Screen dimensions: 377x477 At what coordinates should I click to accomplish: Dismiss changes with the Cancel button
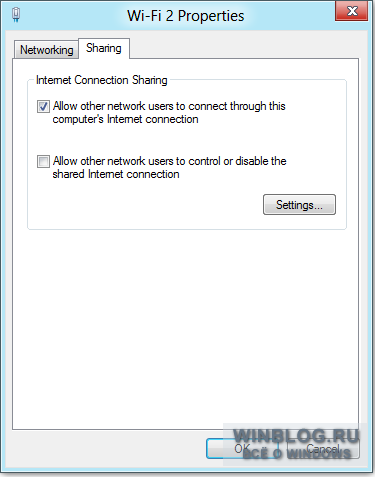tap(323, 449)
